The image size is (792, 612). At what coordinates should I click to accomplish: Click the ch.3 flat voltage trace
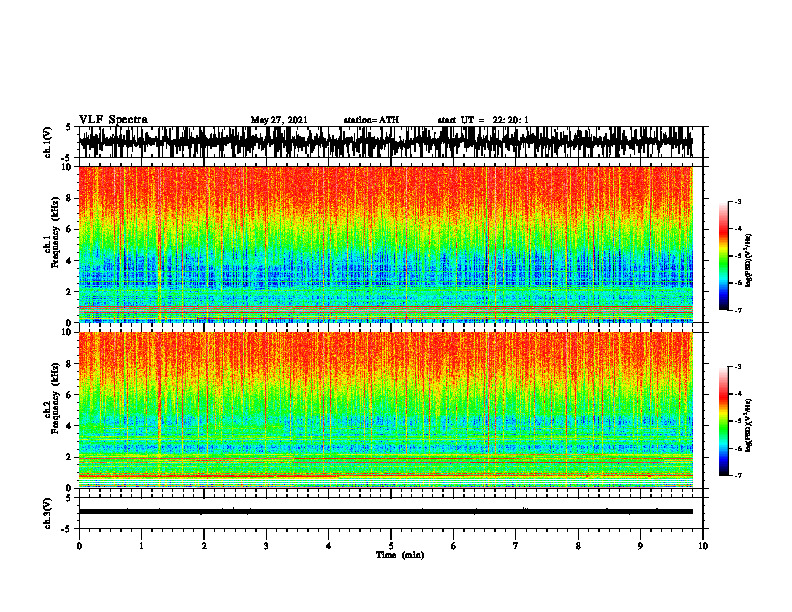tap(385, 512)
